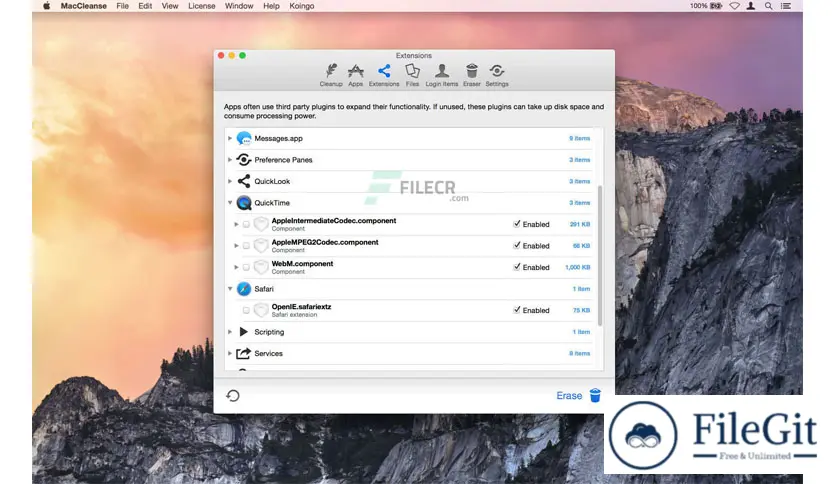Click the OpenIE.safariextz extension icon
This screenshot has width=836, height=484.
(261, 310)
